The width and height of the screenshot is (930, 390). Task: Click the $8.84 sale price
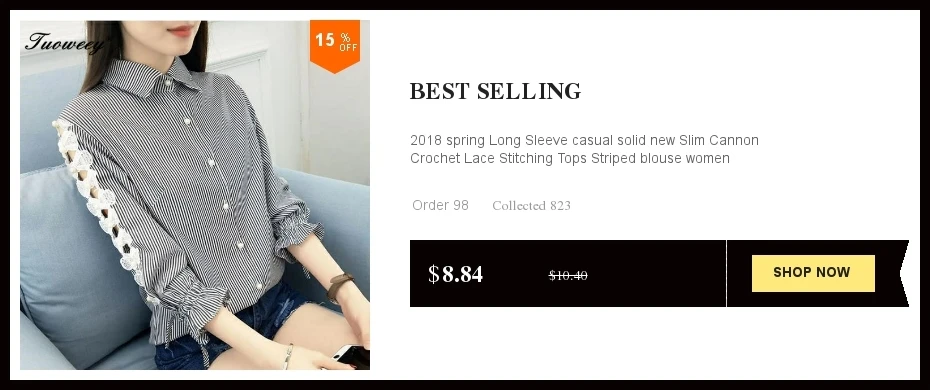click(456, 274)
